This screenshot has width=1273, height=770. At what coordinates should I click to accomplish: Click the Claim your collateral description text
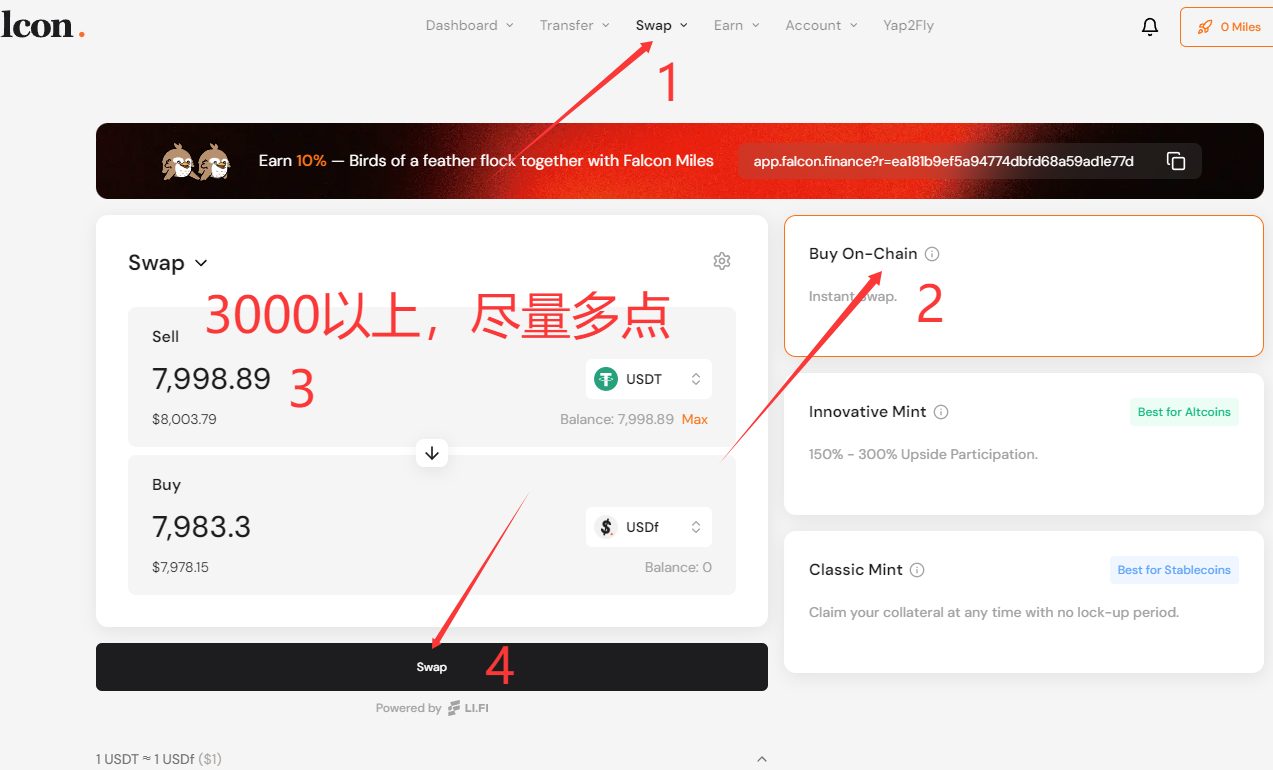[994, 612]
